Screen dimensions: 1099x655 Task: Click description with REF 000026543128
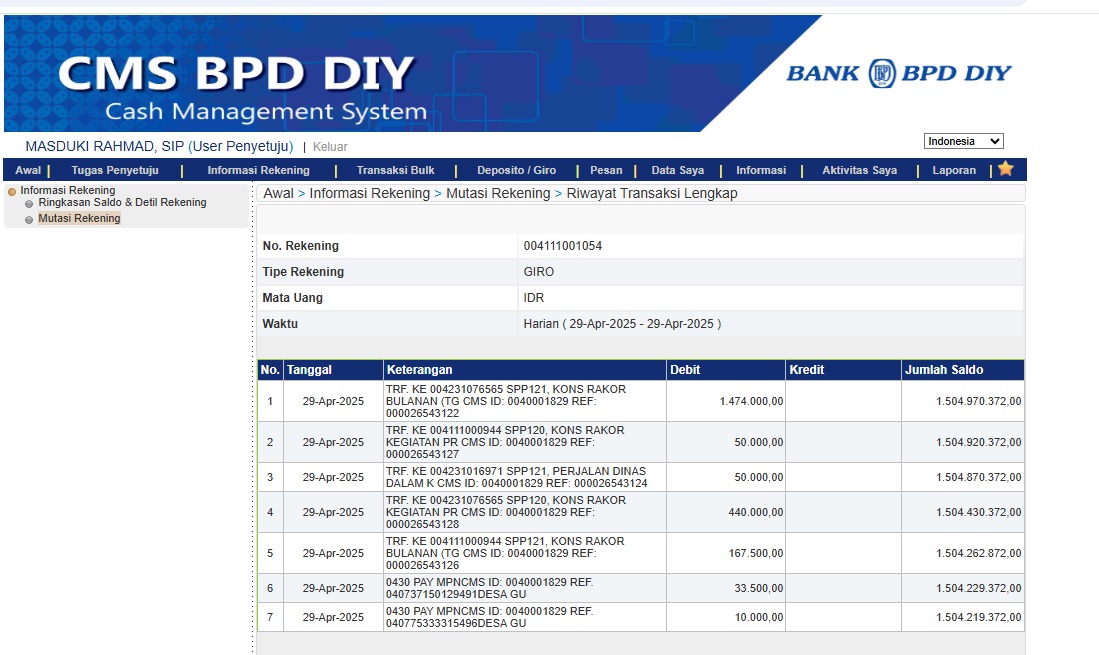[506, 512]
